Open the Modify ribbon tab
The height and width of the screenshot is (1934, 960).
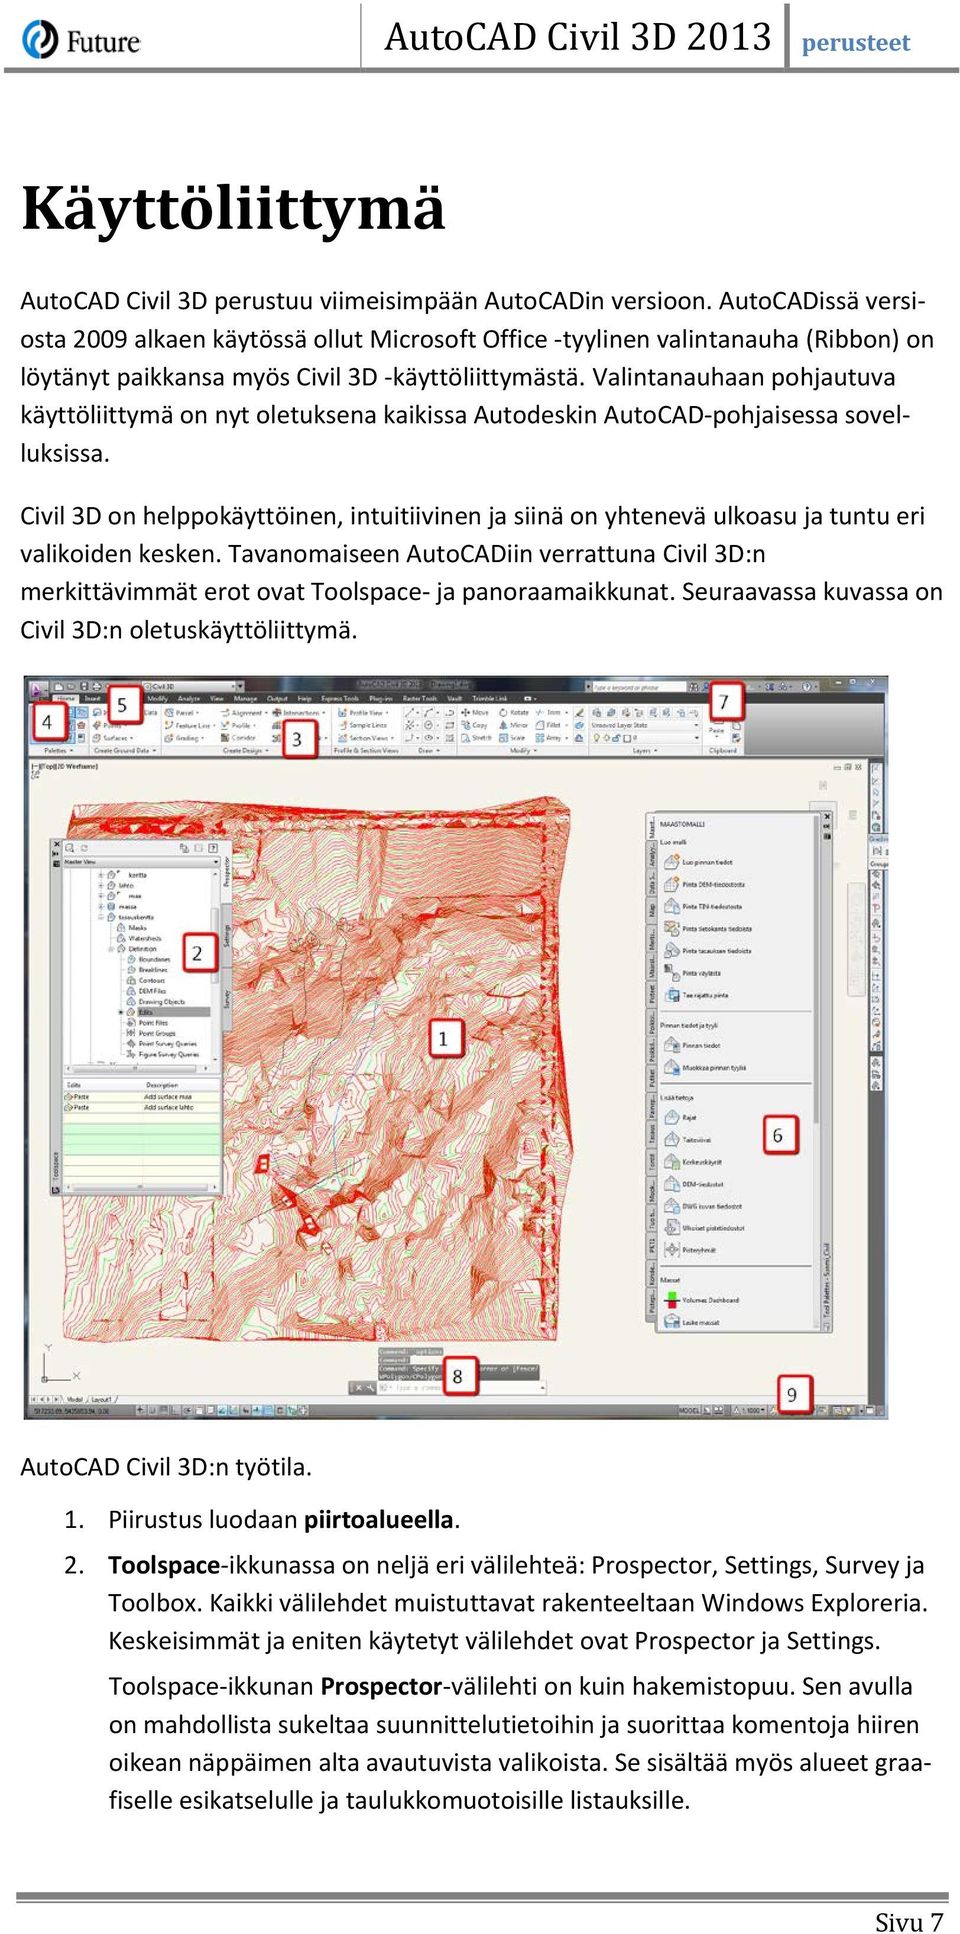point(158,699)
